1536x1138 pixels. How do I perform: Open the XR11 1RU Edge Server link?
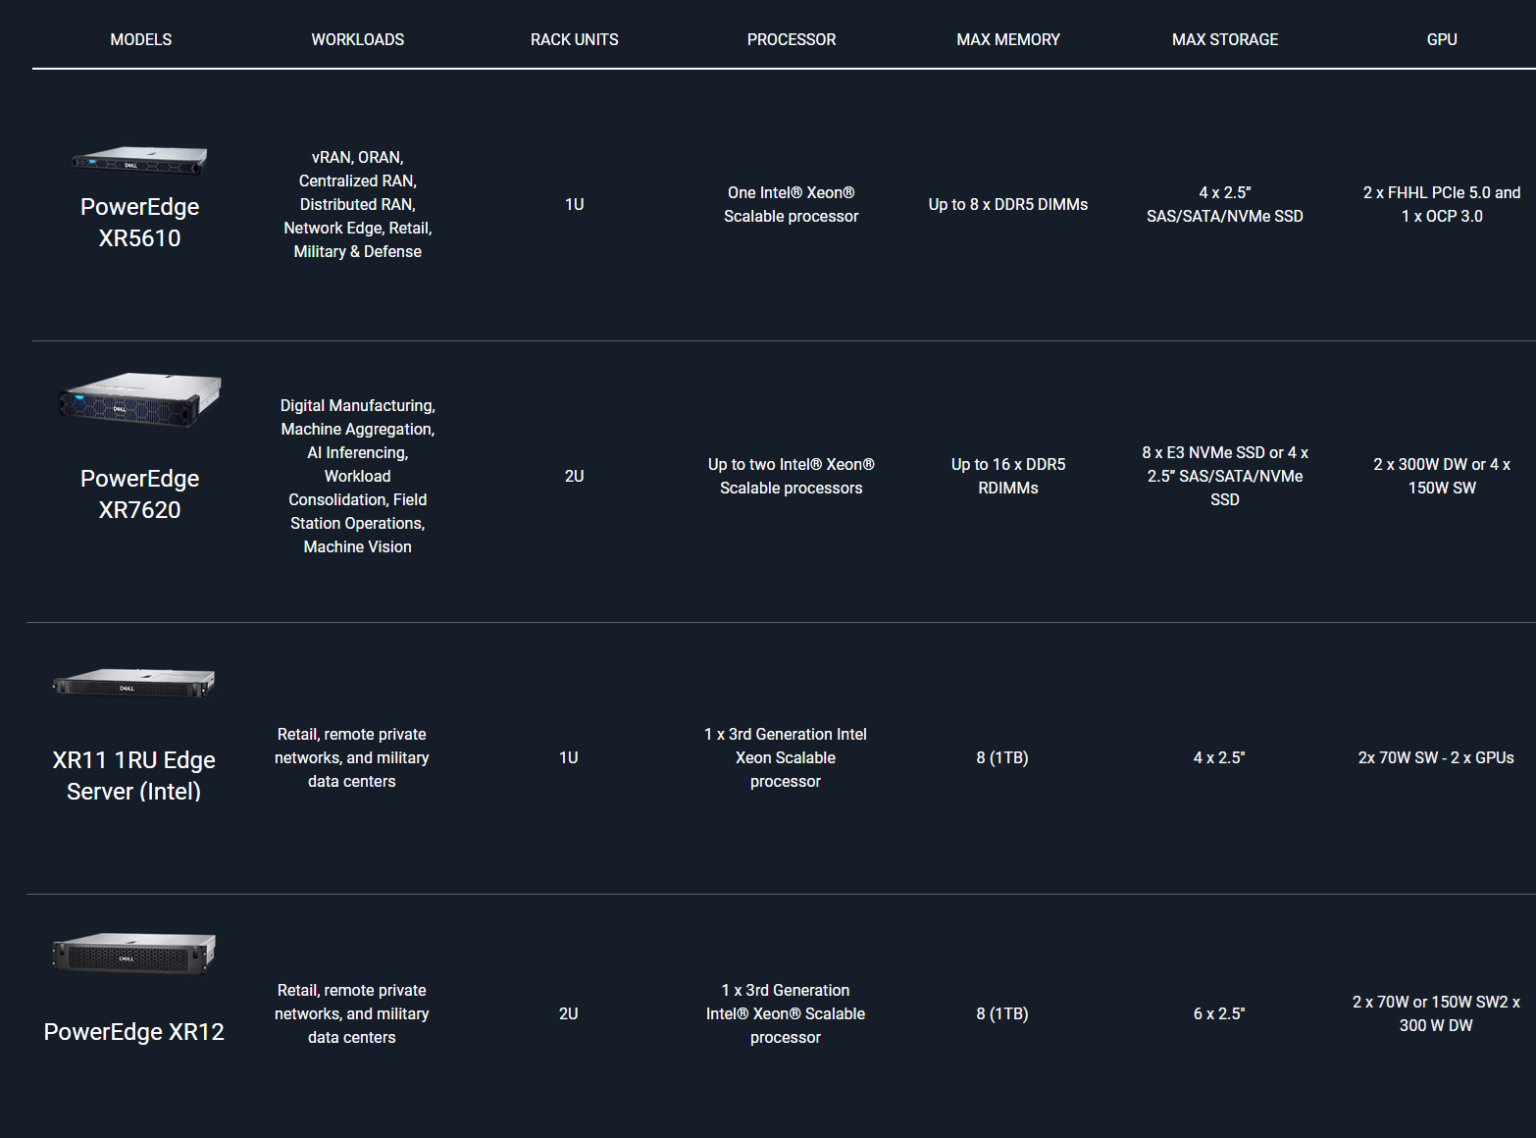(x=134, y=776)
